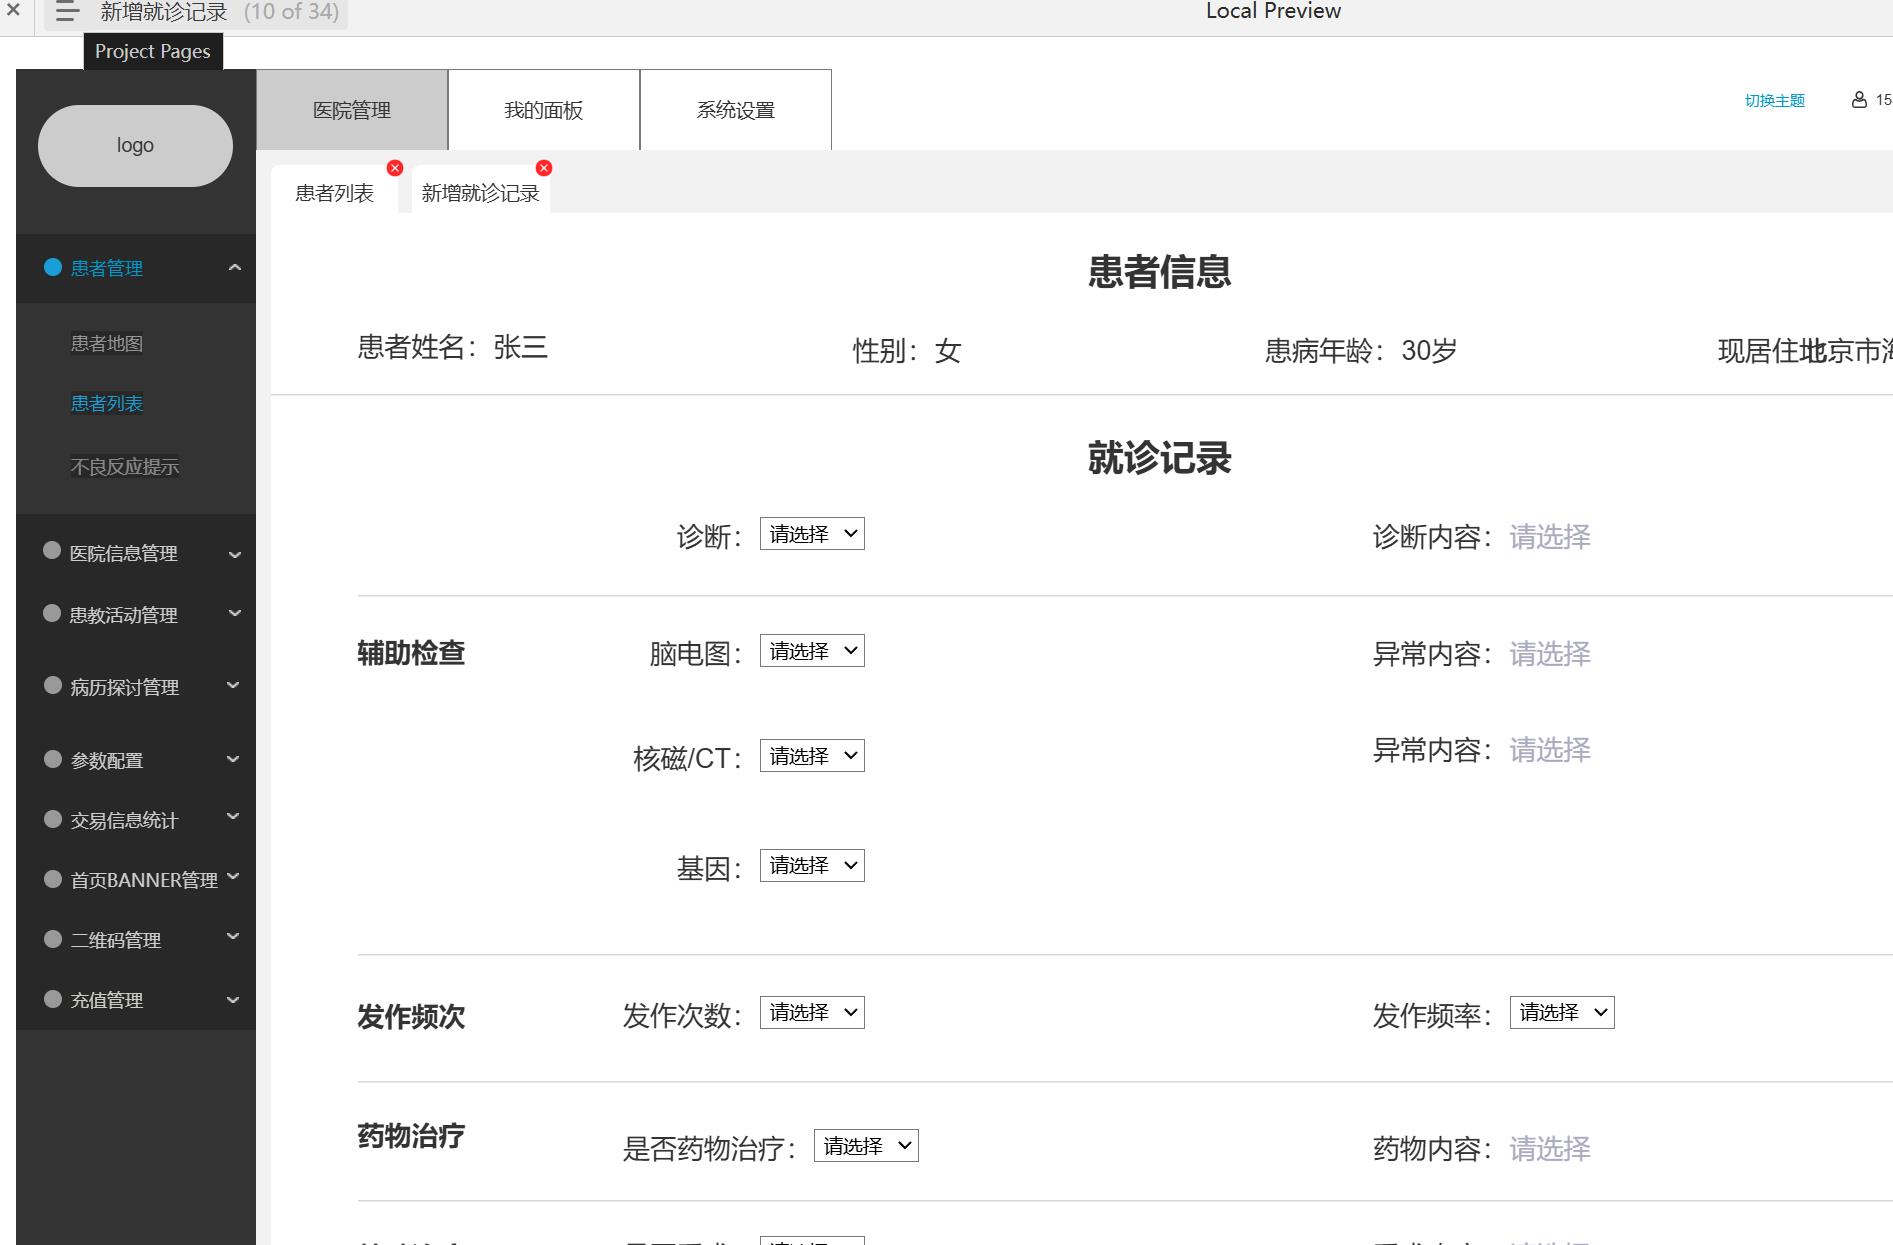This screenshot has height=1245, width=1893.
Task: Open the 核磁/CT dropdown
Action: (812, 756)
